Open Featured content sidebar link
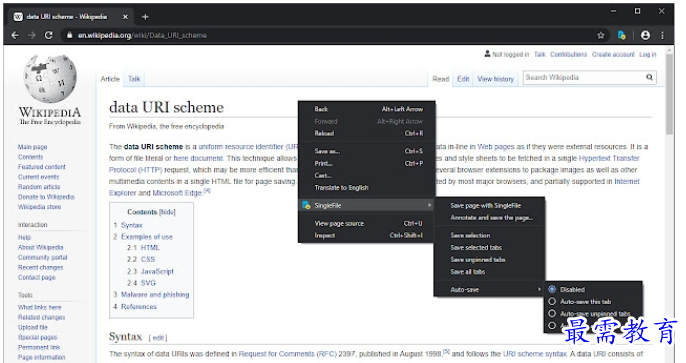Image resolution: width=686 pixels, height=363 pixels. click(42, 167)
